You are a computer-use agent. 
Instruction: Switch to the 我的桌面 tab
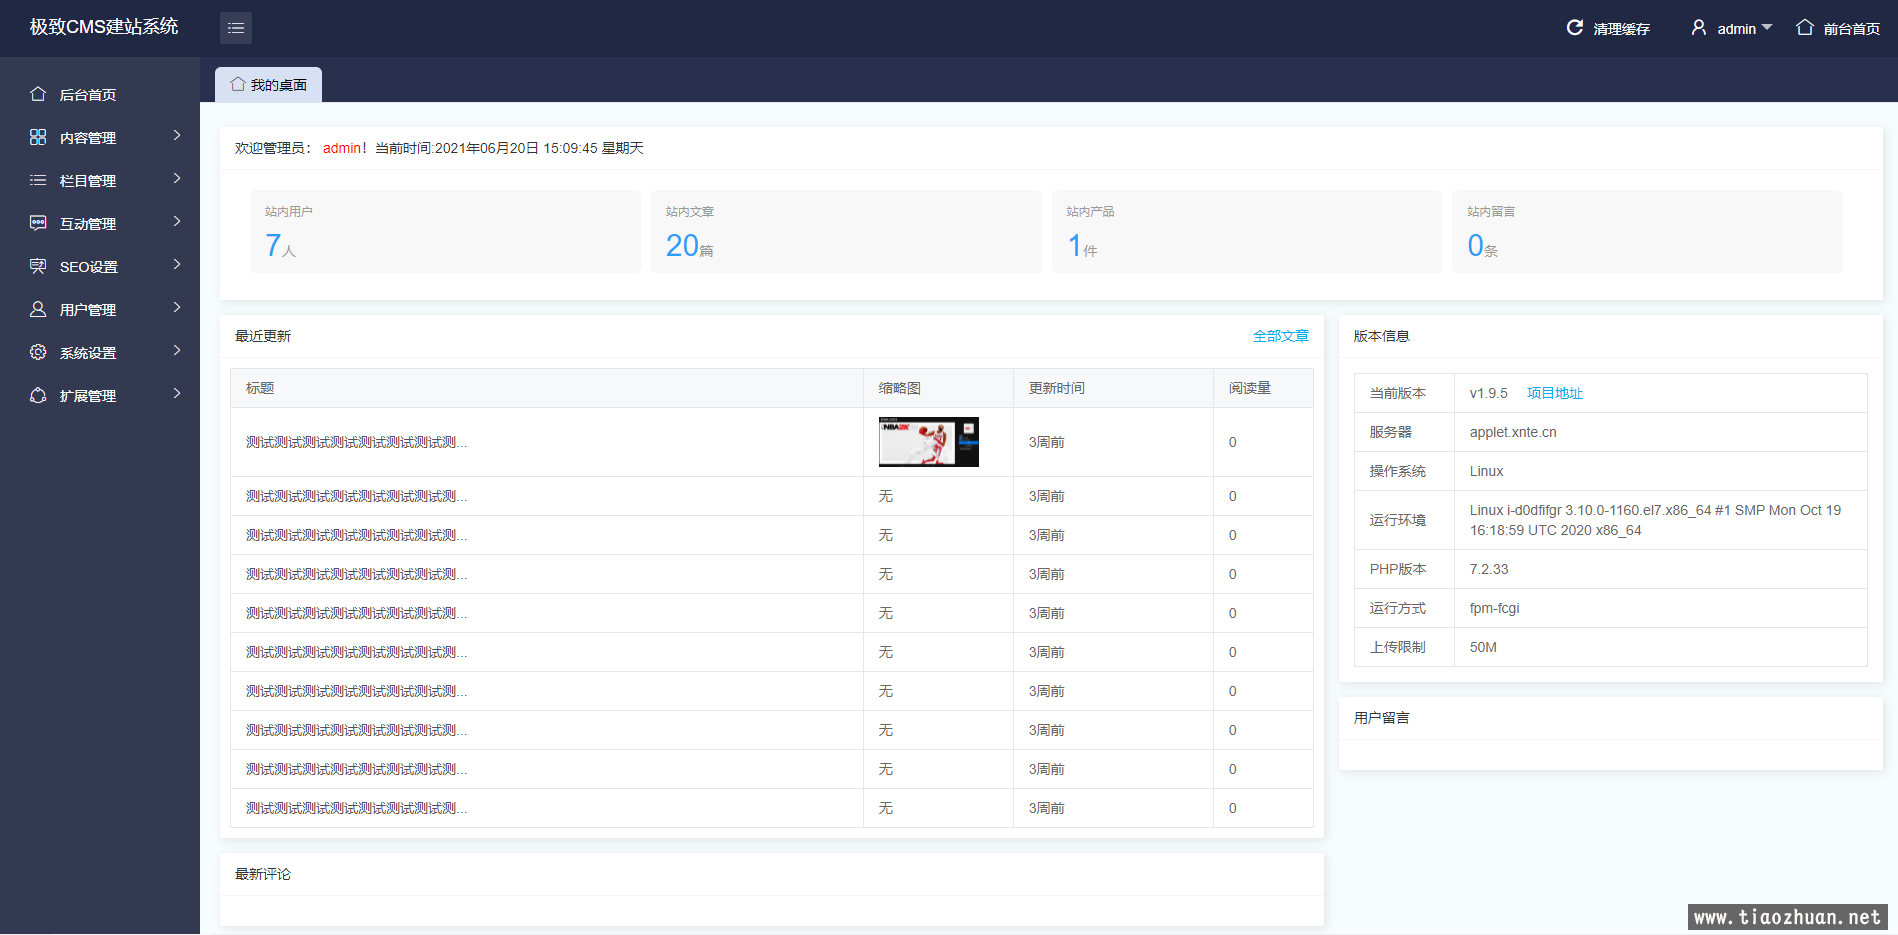coord(268,85)
